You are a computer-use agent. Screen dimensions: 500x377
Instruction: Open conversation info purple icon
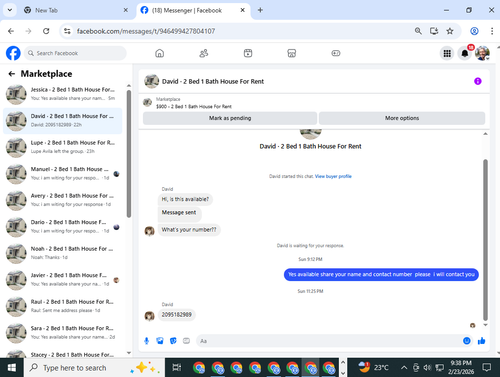(478, 81)
